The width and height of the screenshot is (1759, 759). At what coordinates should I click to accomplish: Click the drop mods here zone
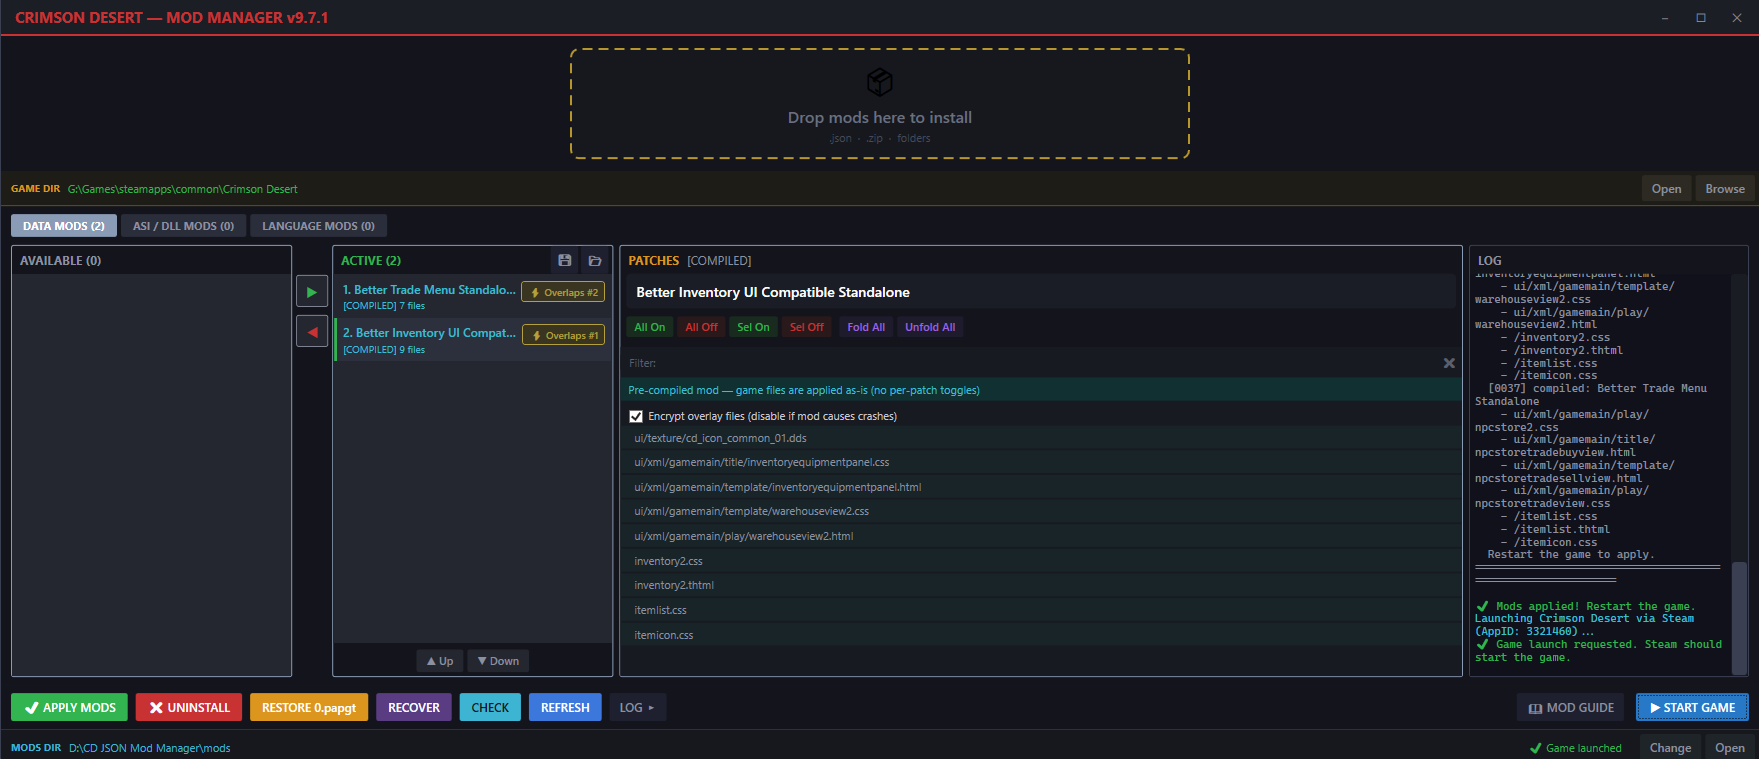pos(880,104)
